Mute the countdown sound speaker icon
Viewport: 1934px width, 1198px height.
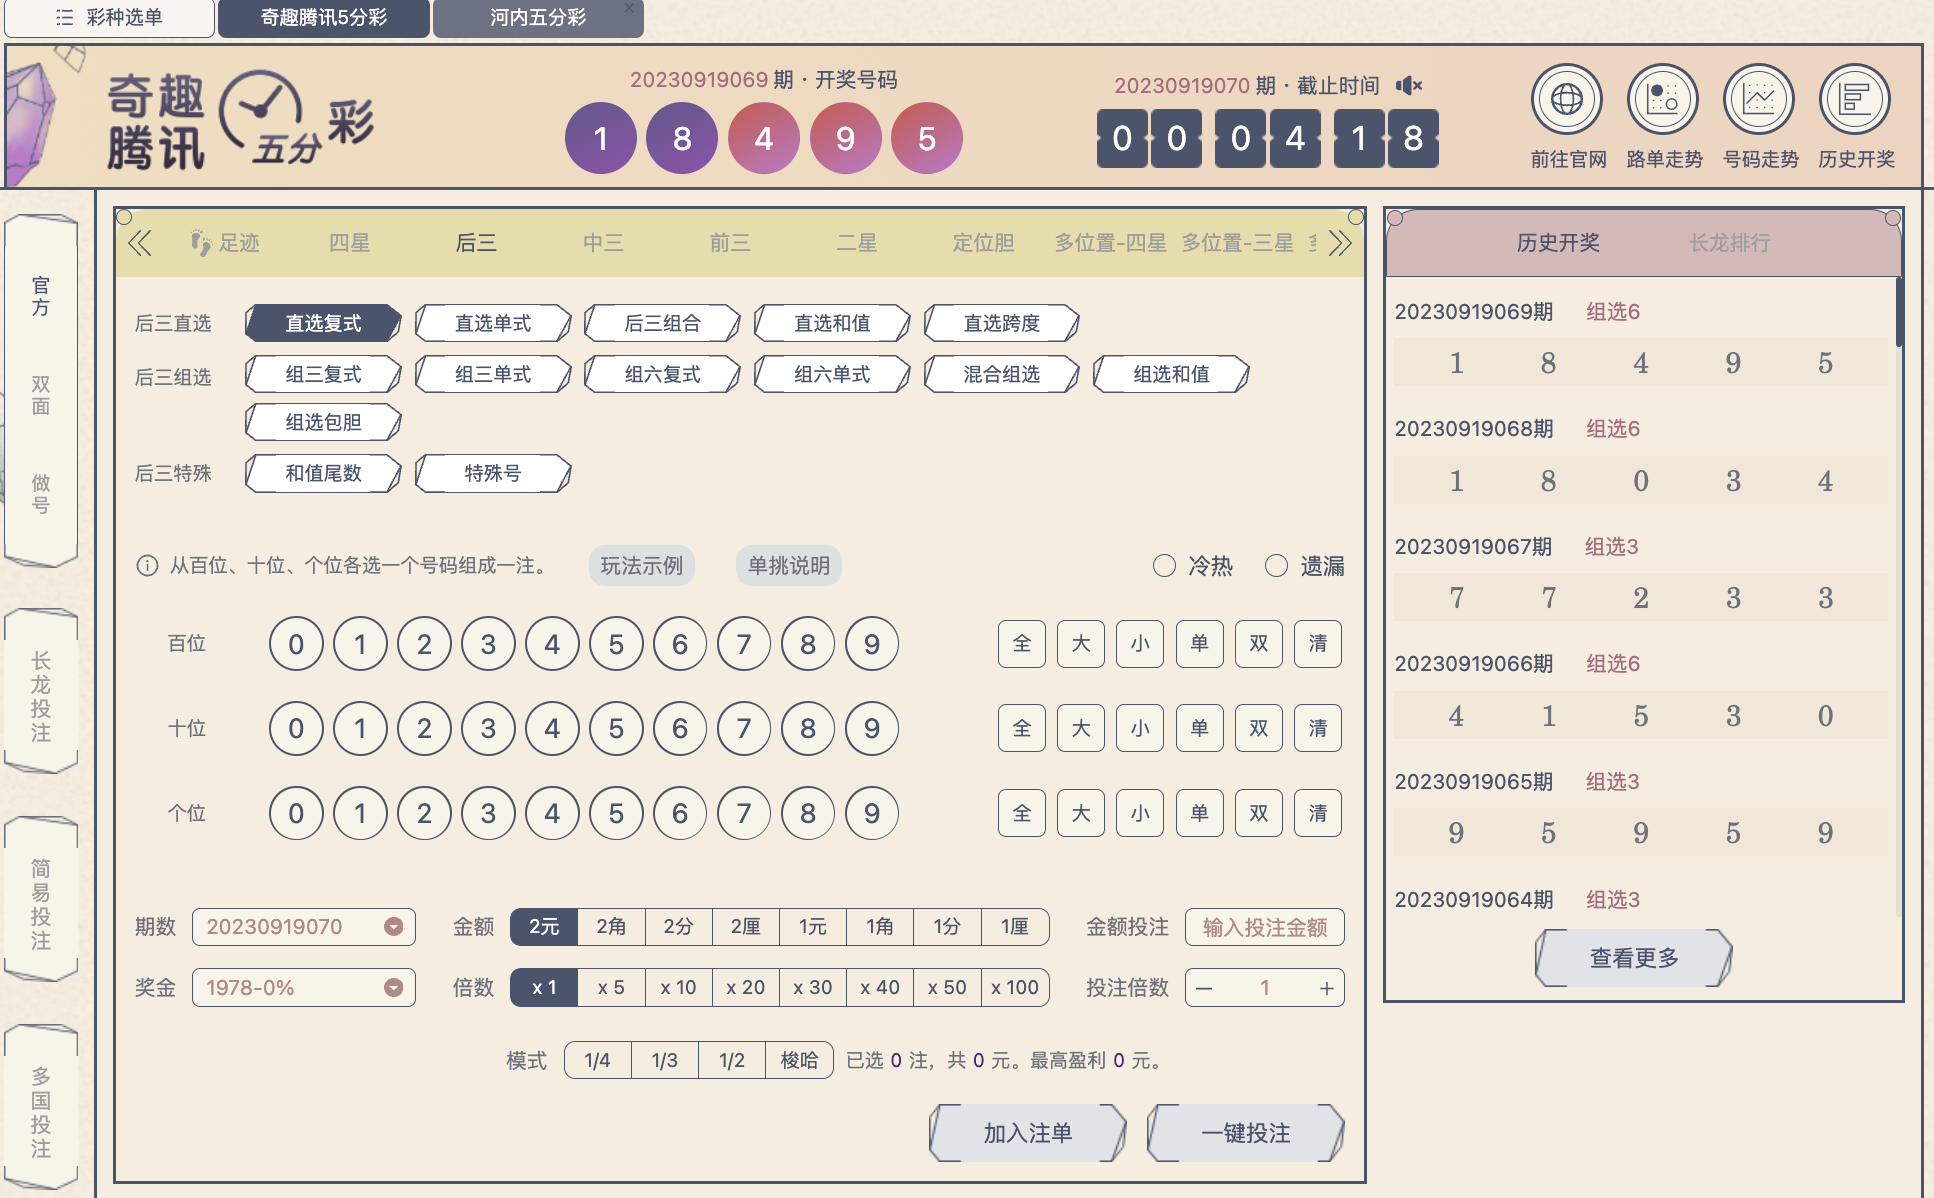point(1409,86)
